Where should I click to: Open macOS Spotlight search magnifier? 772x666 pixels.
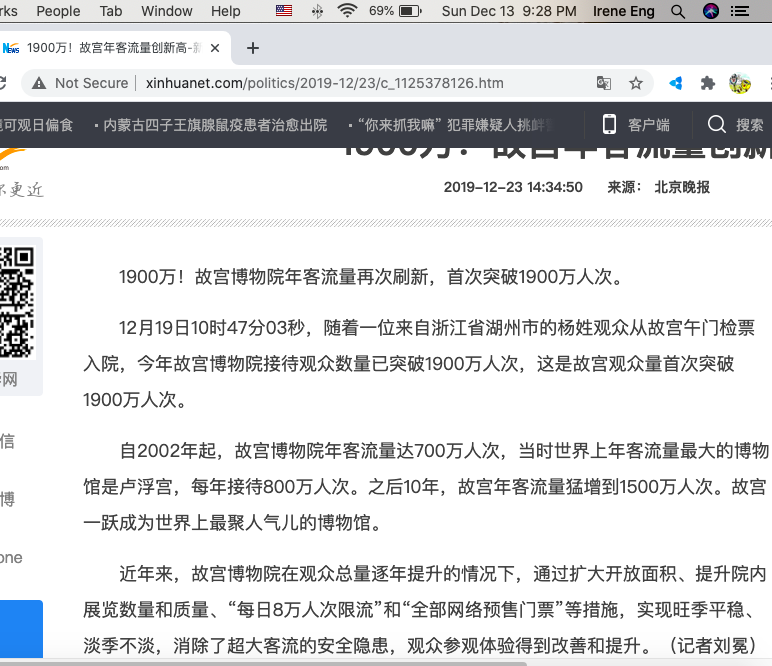[678, 11]
